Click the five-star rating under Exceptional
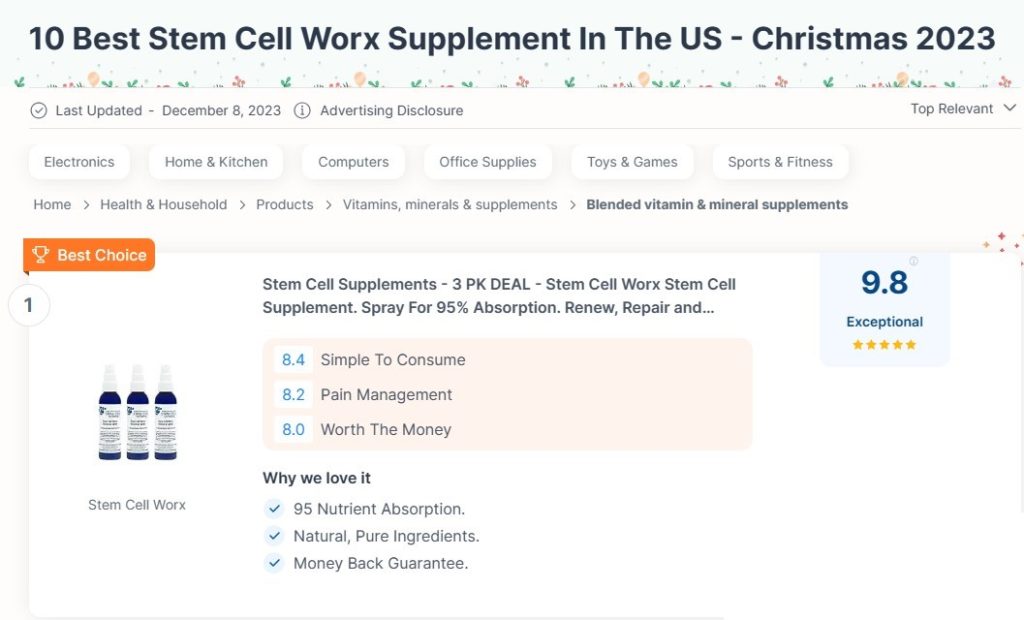1024x620 pixels. pos(884,343)
